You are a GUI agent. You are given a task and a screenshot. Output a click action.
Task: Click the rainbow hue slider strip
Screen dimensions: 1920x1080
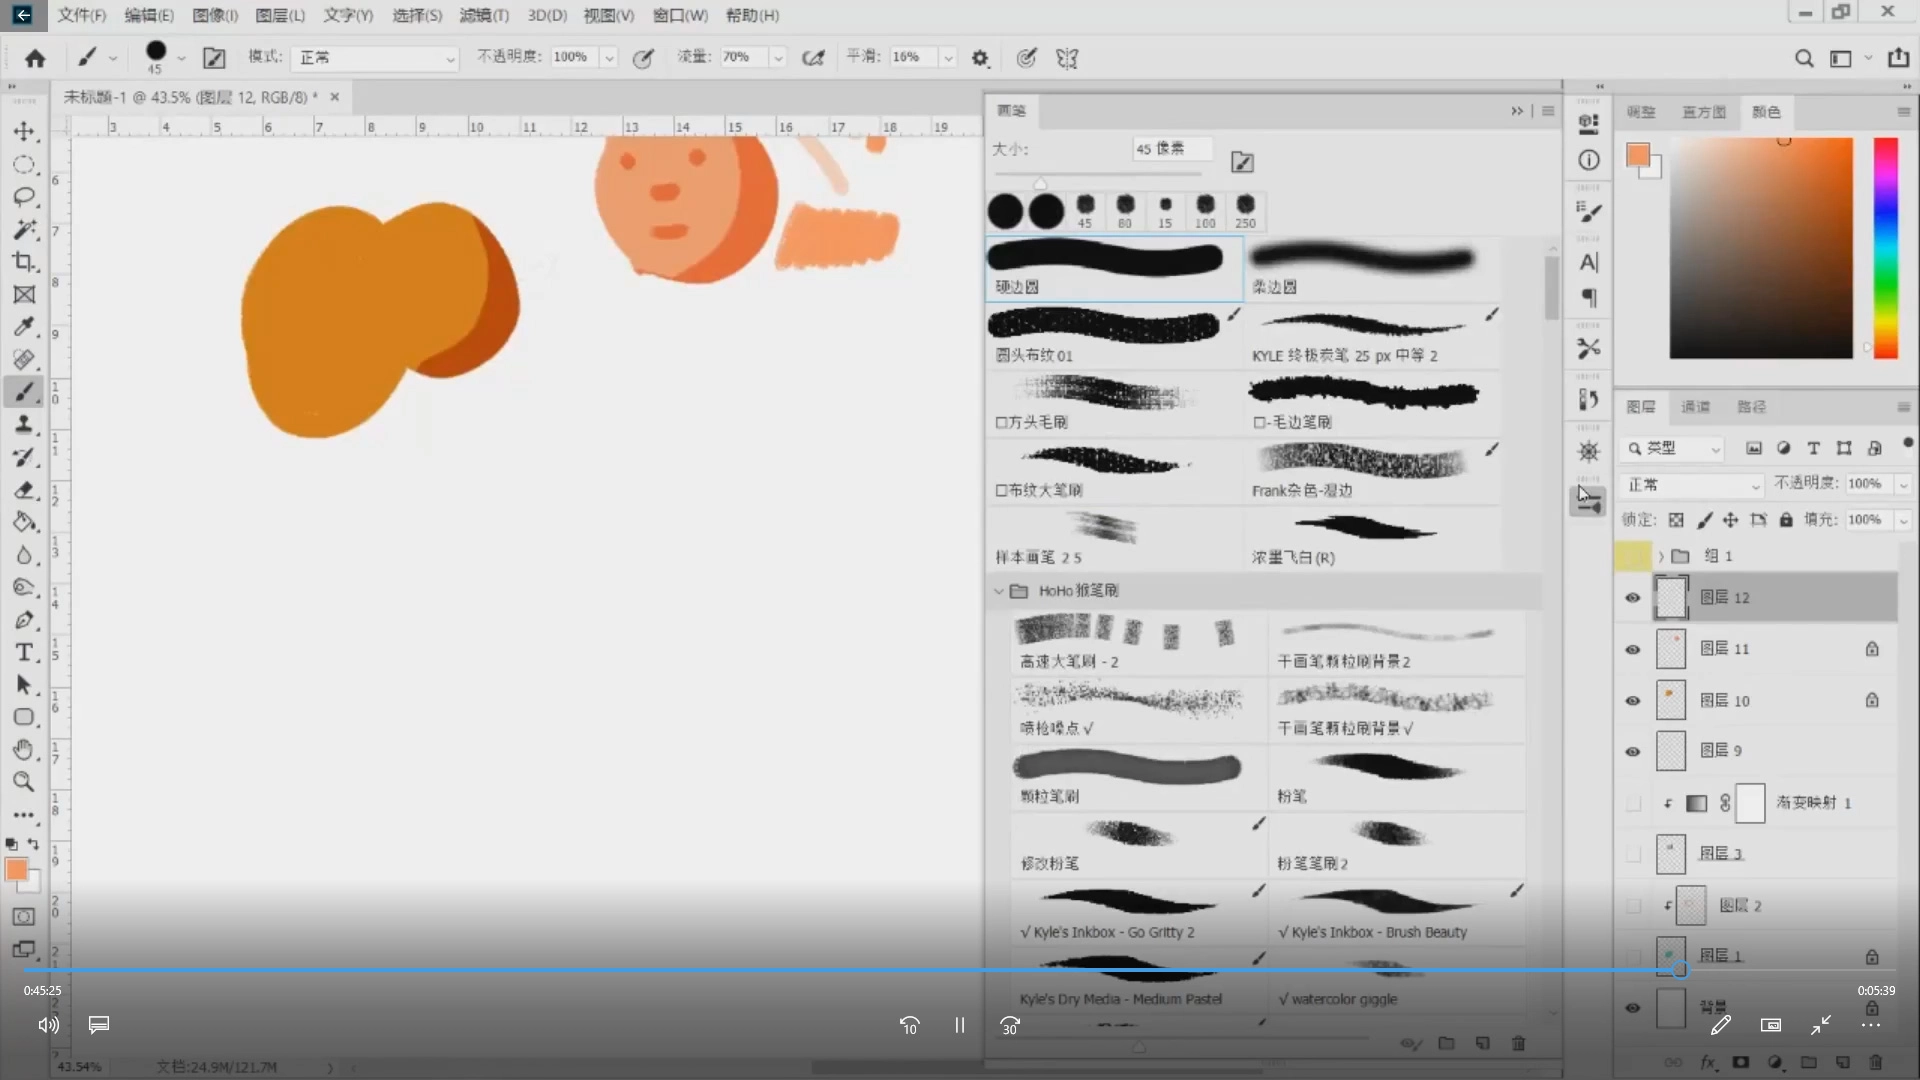(1885, 247)
